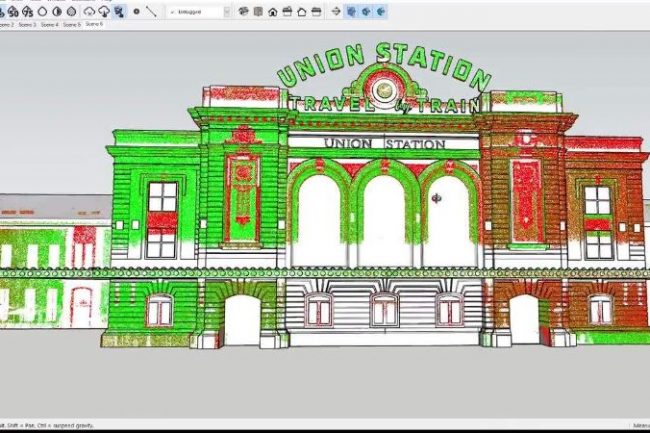
Task: Click the central arch of the station model
Action: pos(384,220)
